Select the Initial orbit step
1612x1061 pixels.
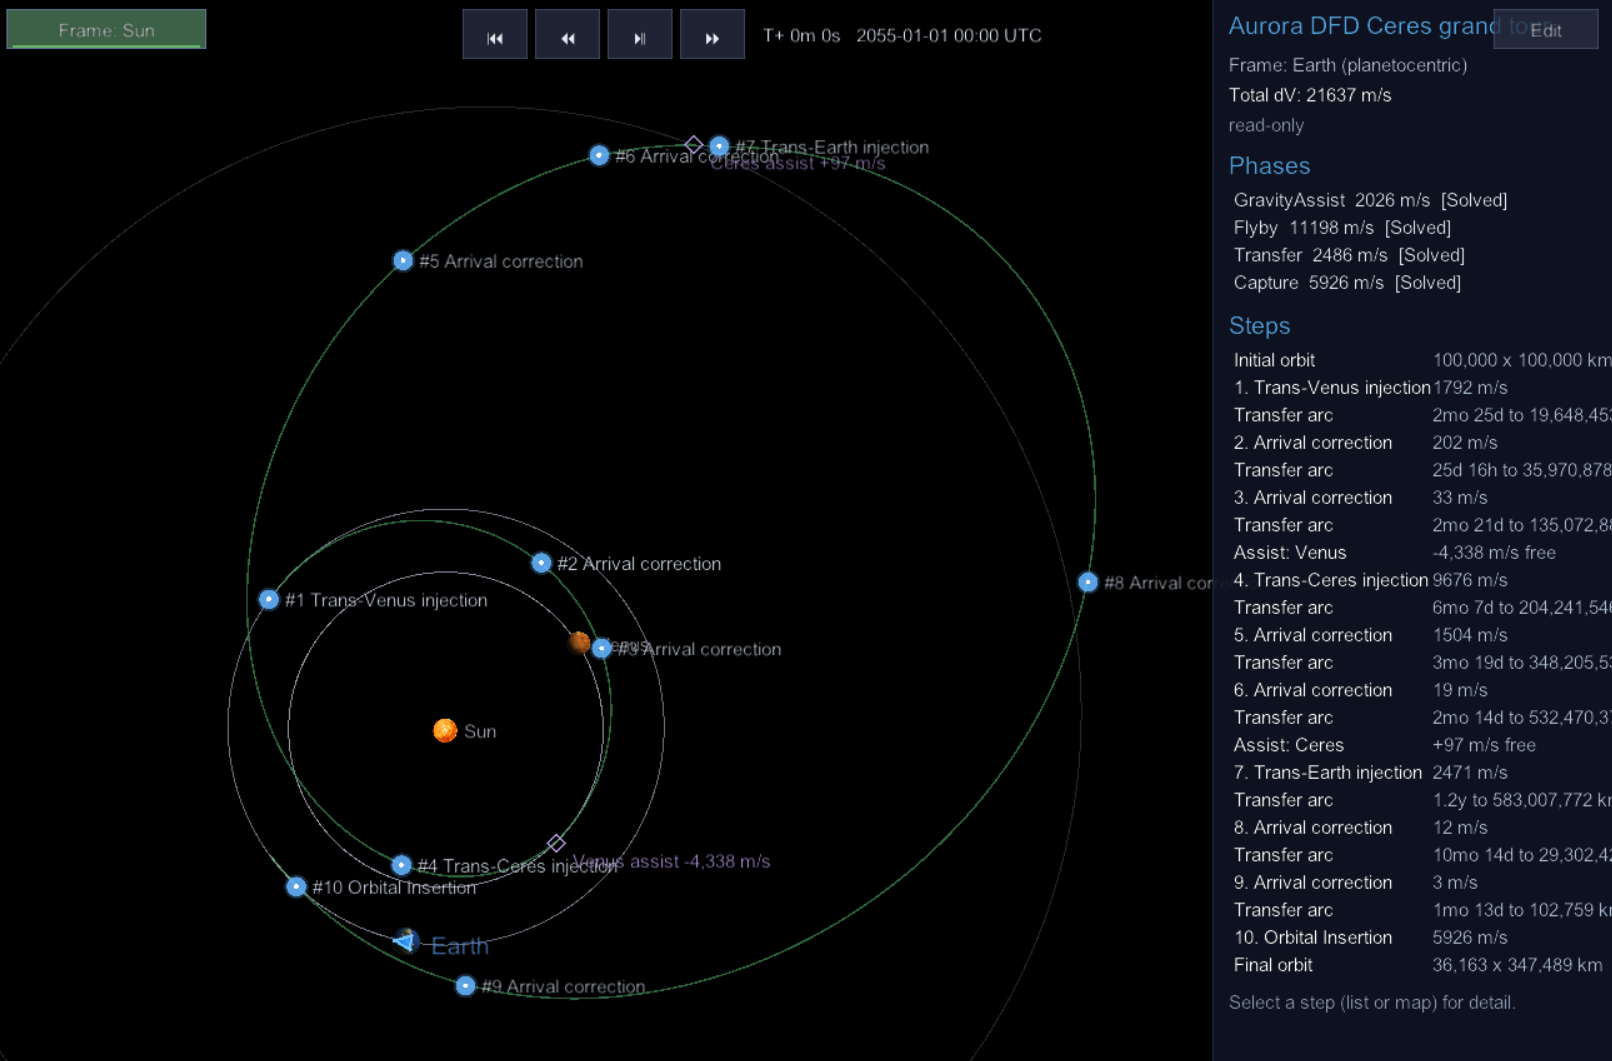point(1420,360)
